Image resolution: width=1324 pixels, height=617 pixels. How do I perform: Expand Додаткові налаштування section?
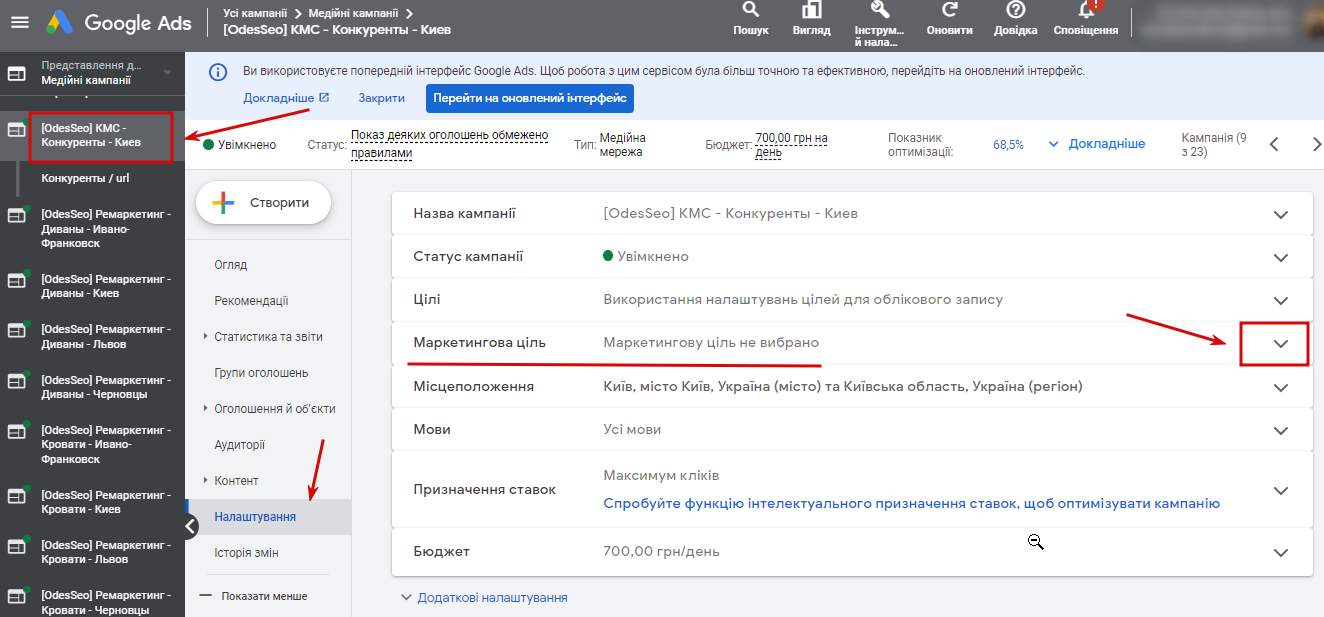[484, 597]
